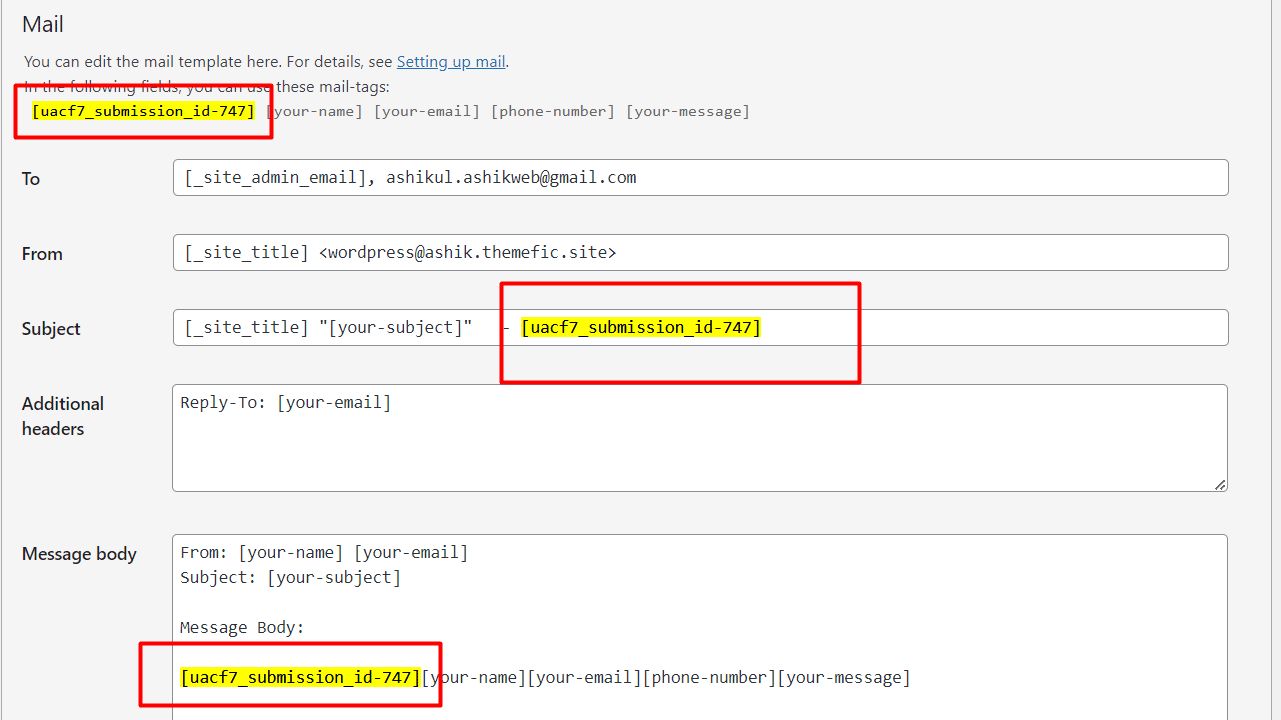Click the Subject field label
Image resolution: width=1281 pixels, height=720 pixels.
coord(51,329)
